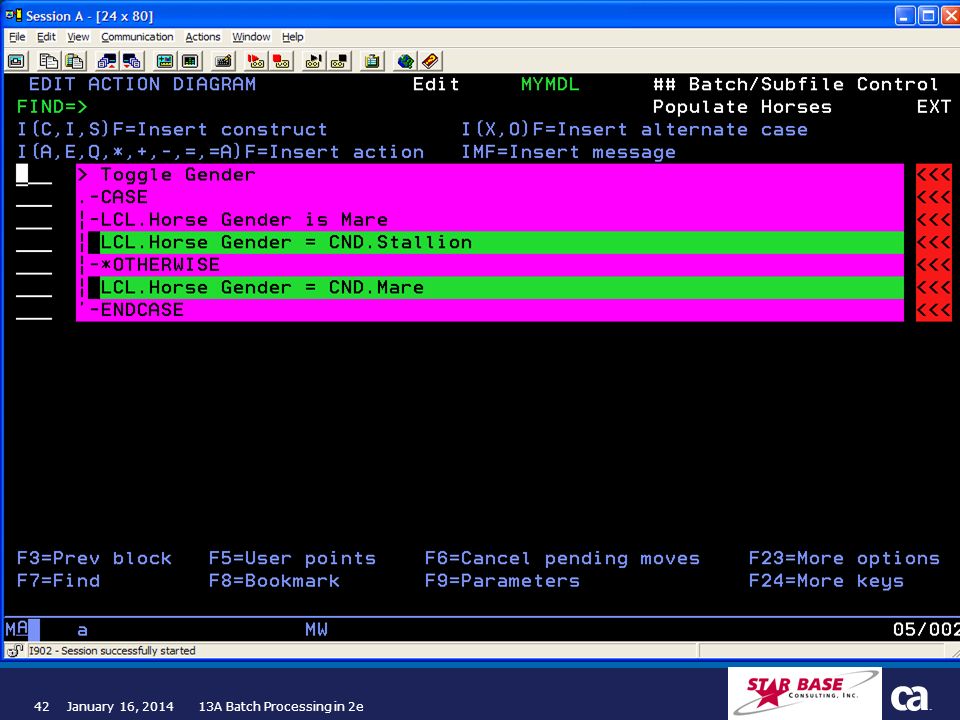Open the help book icon
The height and width of the screenshot is (720, 960).
(x=430, y=61)
